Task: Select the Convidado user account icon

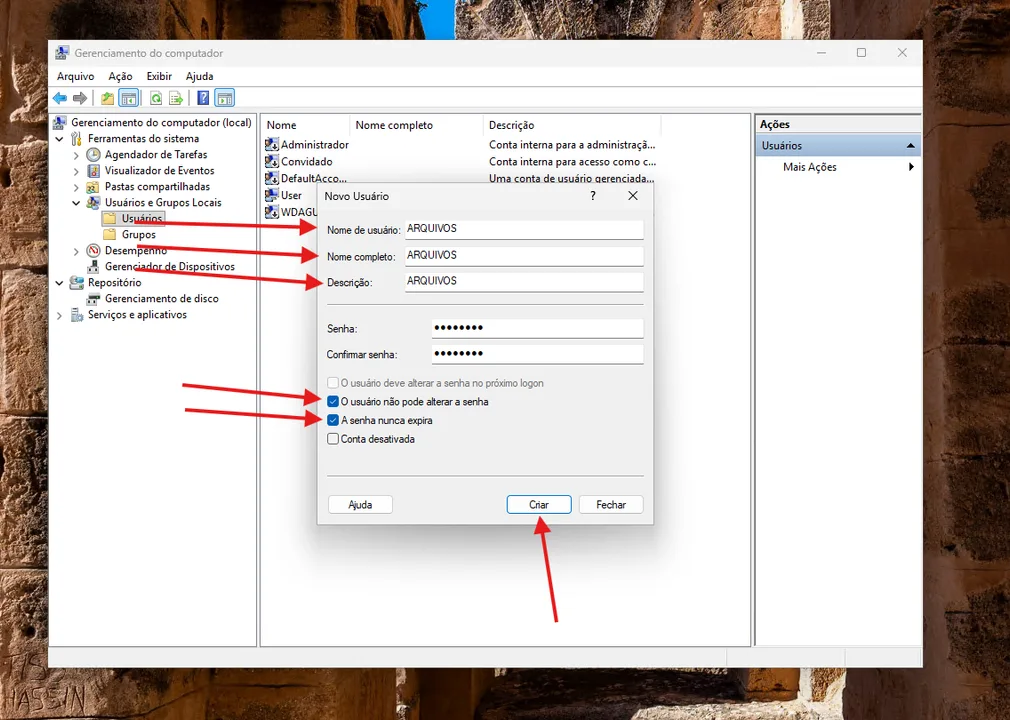Action: coord(272,162)
